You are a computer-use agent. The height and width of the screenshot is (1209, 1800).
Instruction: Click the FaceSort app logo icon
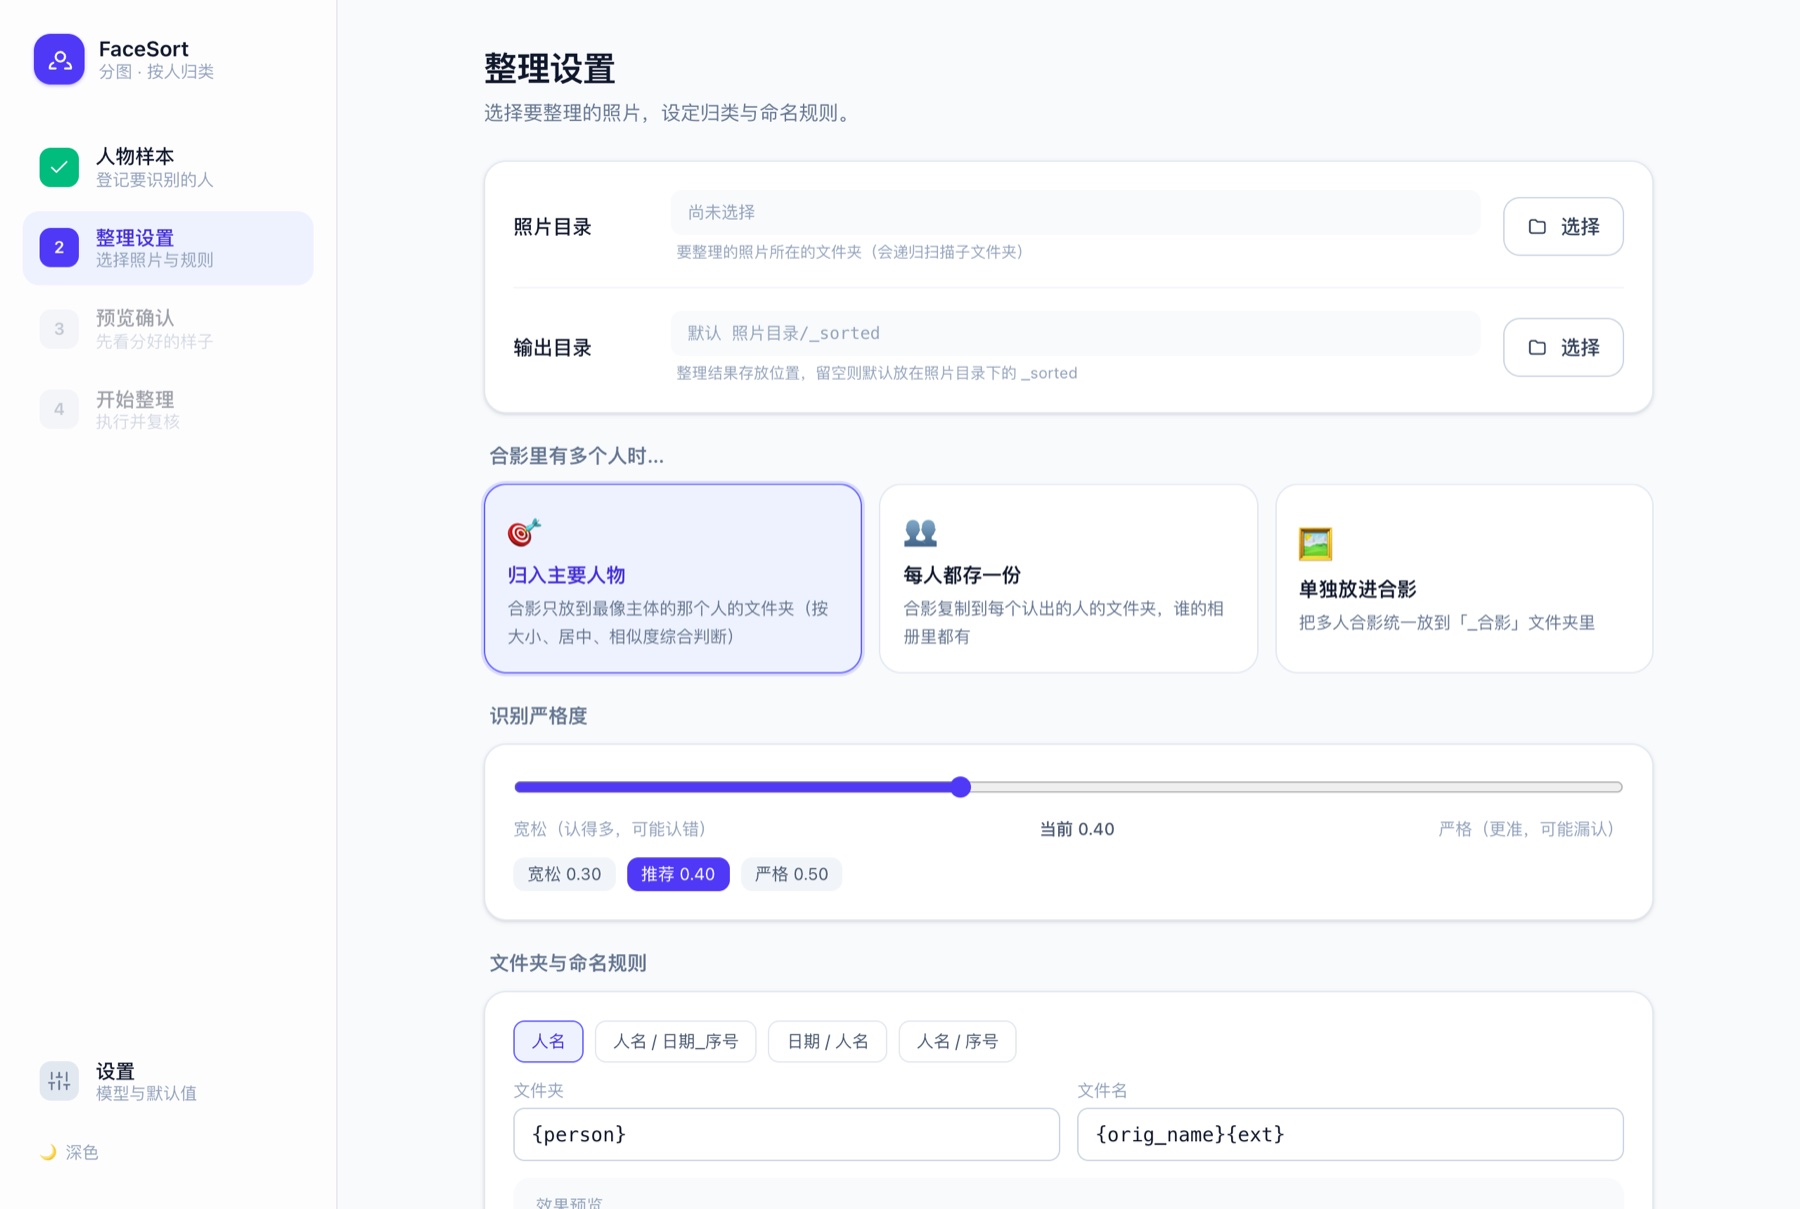coord(59,59)
